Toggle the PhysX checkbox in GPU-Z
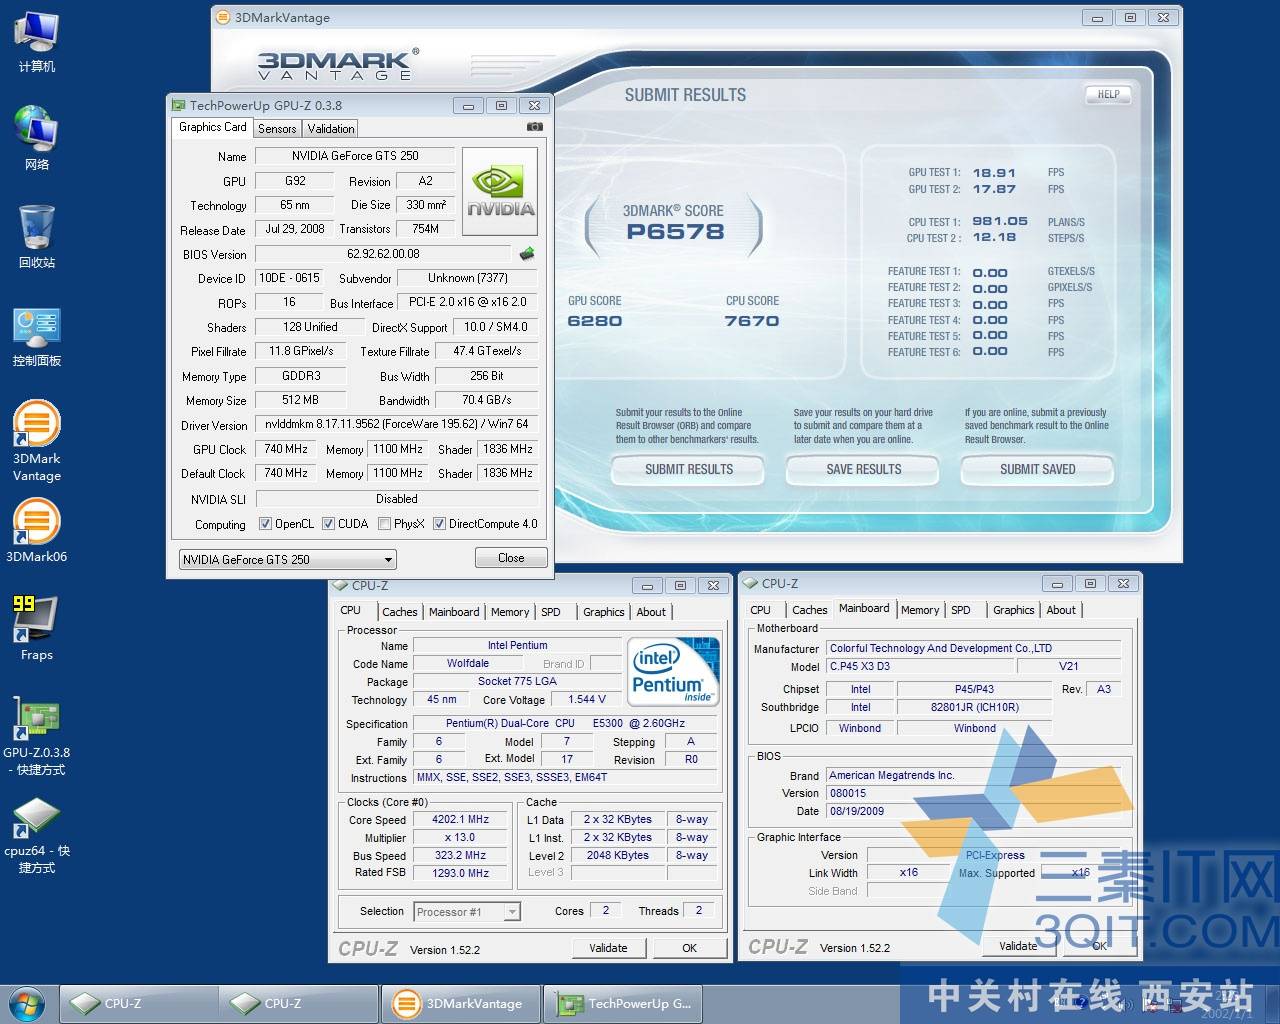Image resolution: width=1280 pixels, height=1024 pixels. (384, 523)
